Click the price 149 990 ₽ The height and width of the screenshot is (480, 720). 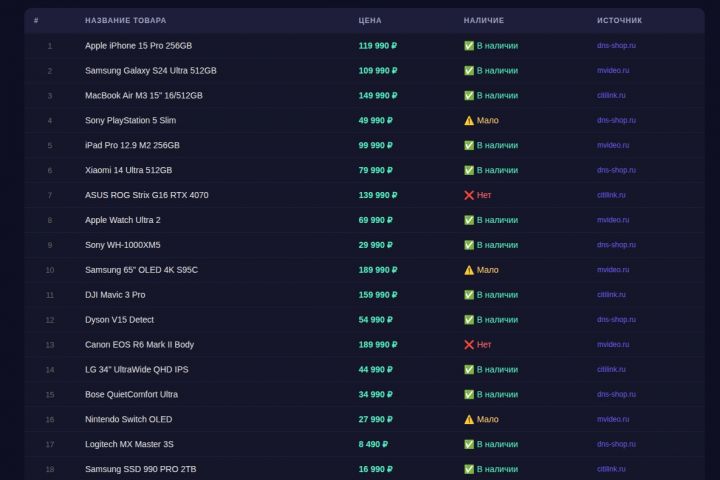point(378,96)
